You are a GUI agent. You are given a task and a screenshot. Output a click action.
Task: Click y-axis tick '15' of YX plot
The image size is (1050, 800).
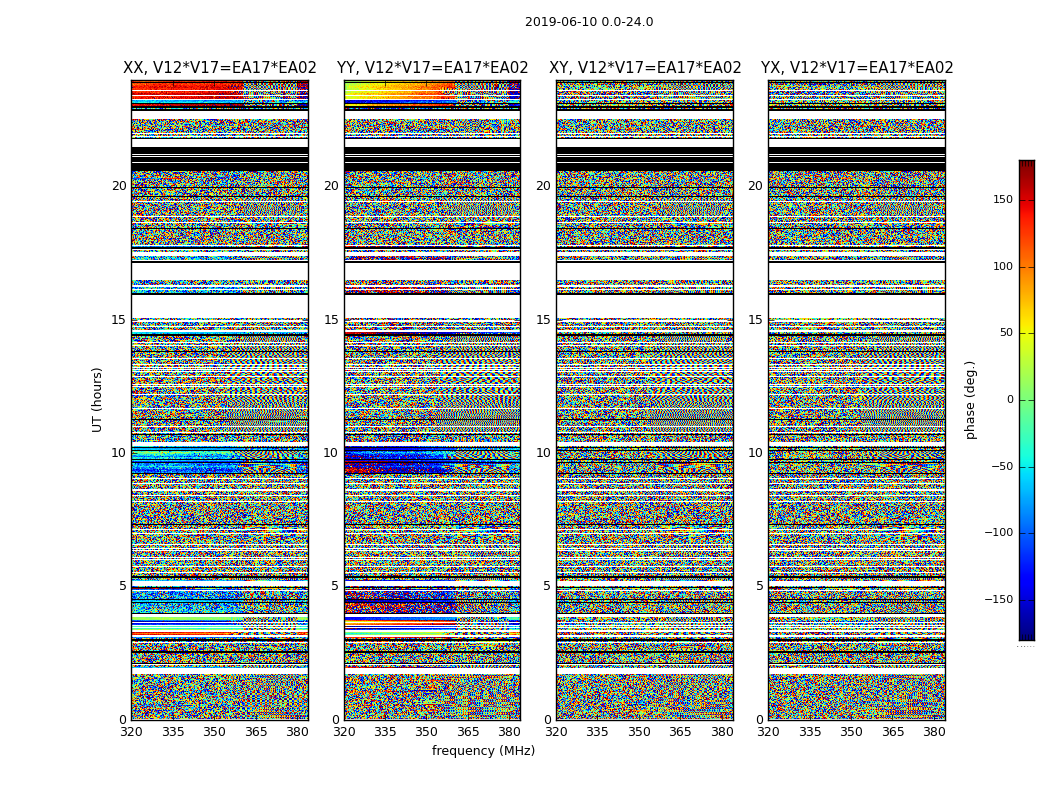[756, 320]
